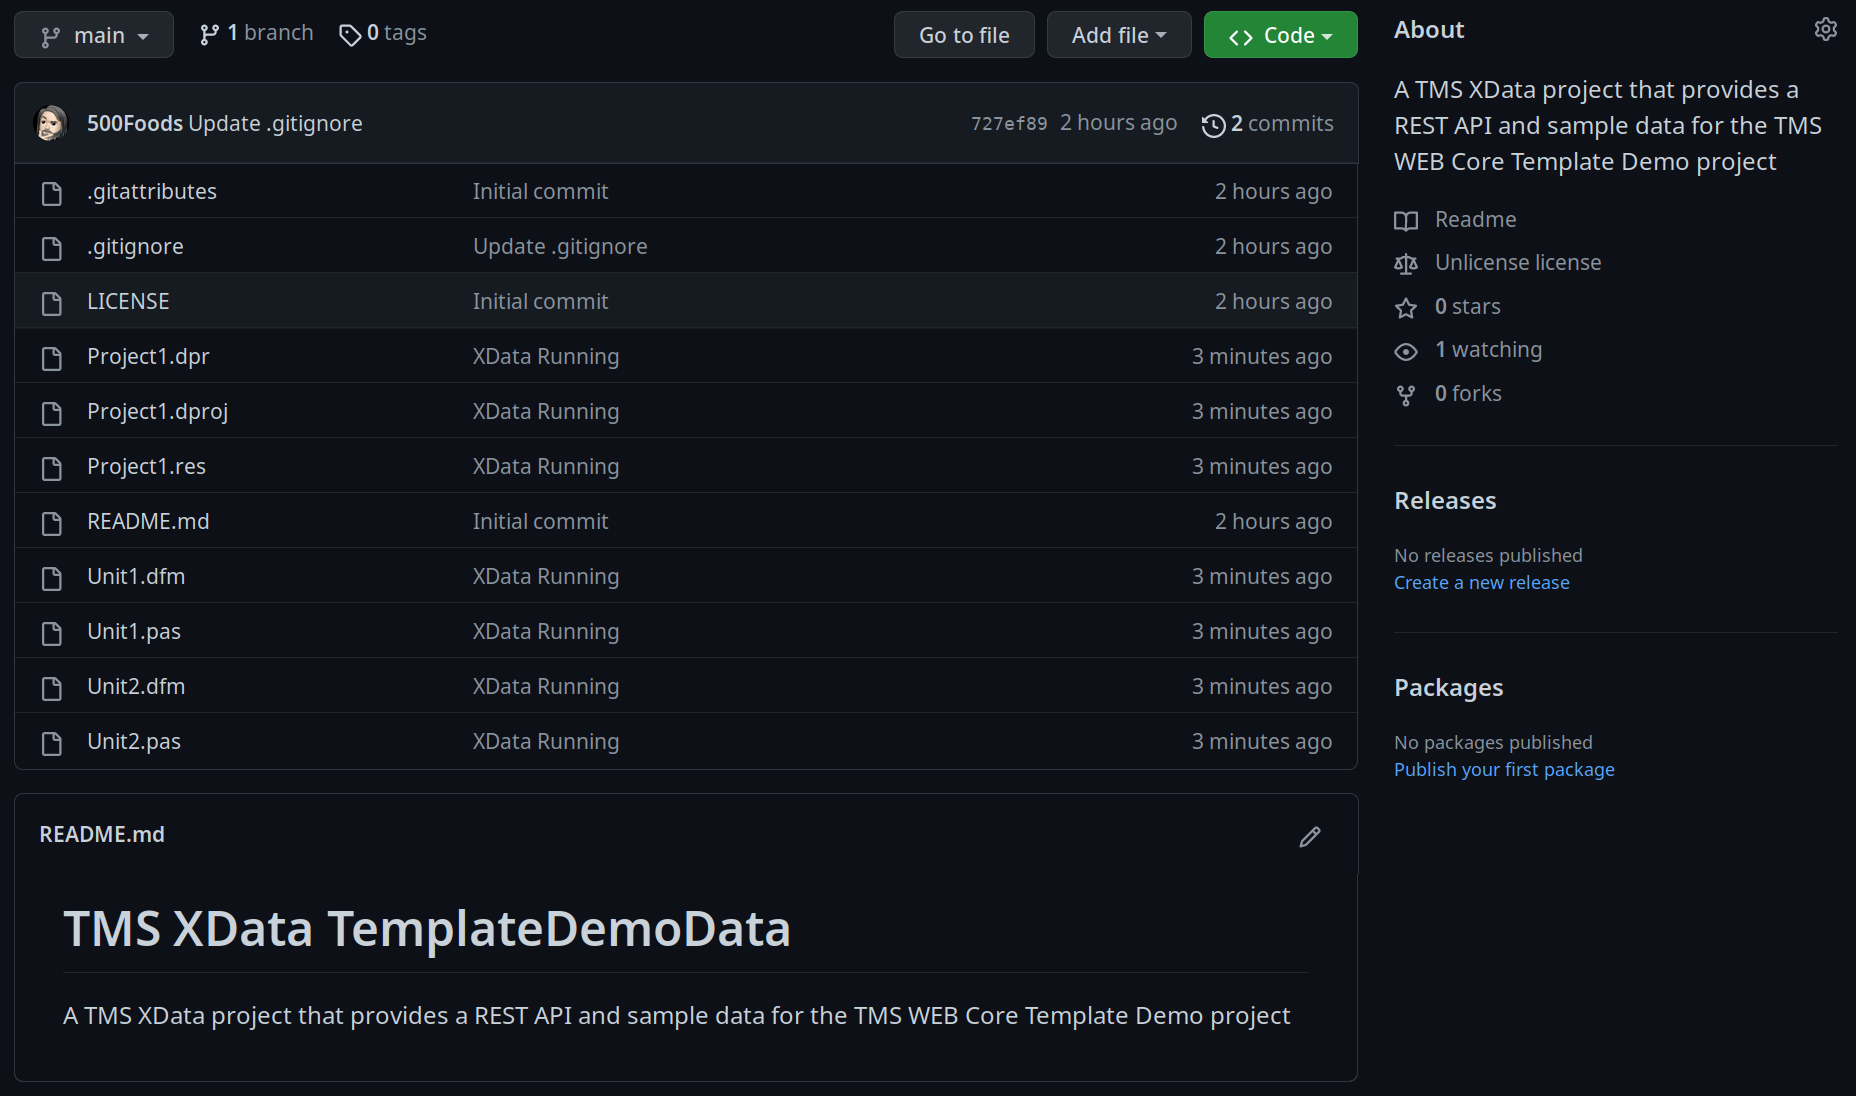View the 0 forks link
This screenshot has height=1096, width=1856.
pos(1468,393)
